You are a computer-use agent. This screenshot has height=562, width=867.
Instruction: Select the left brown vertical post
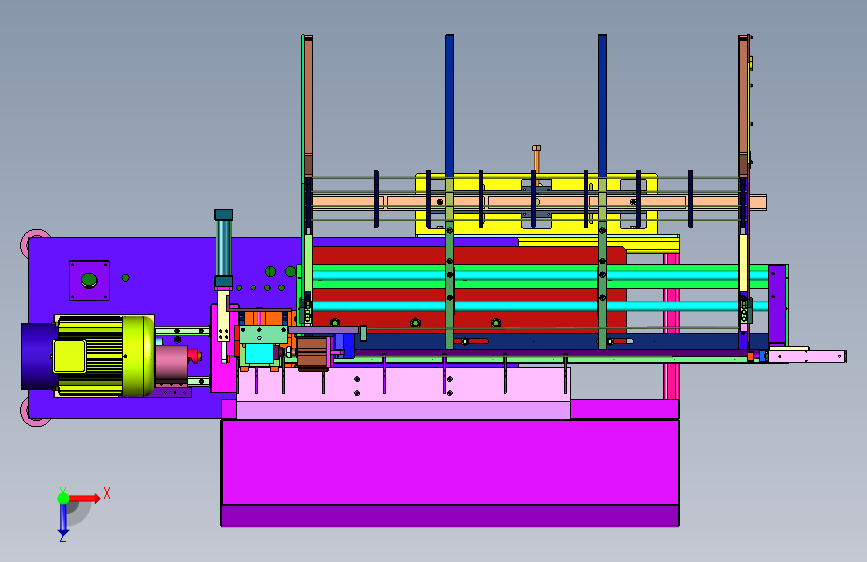coord(309,105)
